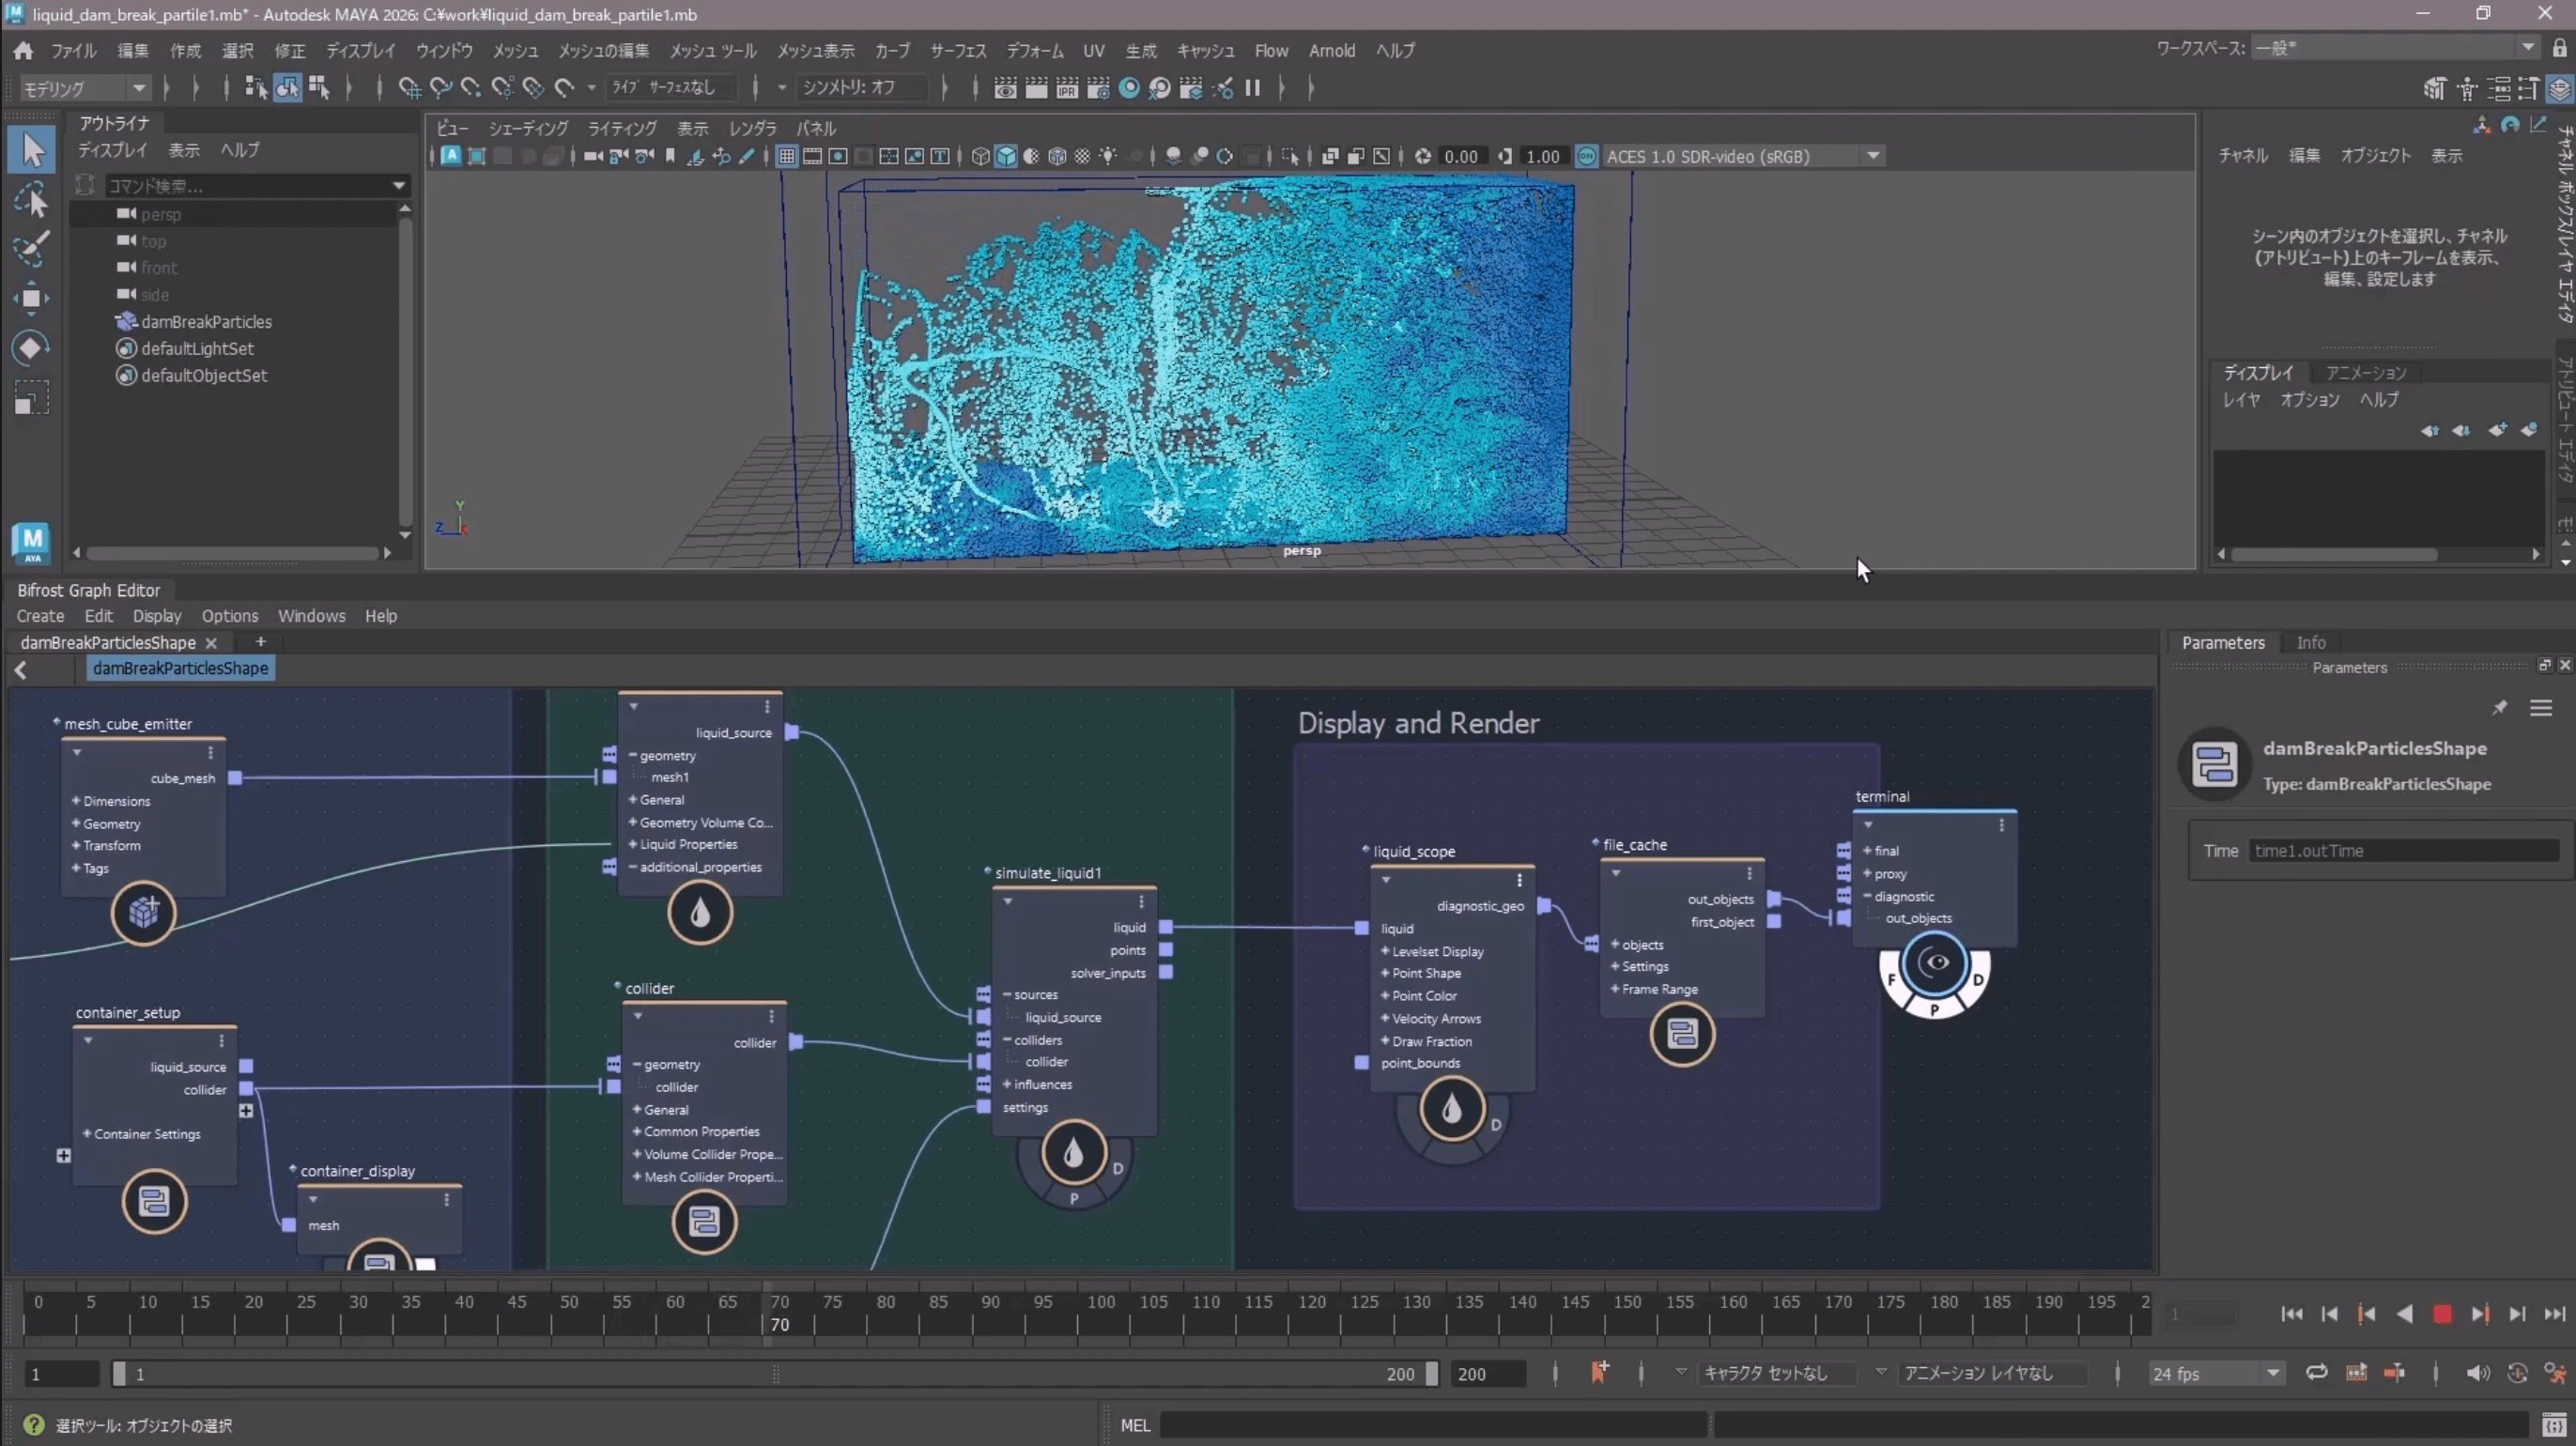Go to the start of playback range

pos(2292,1314)
